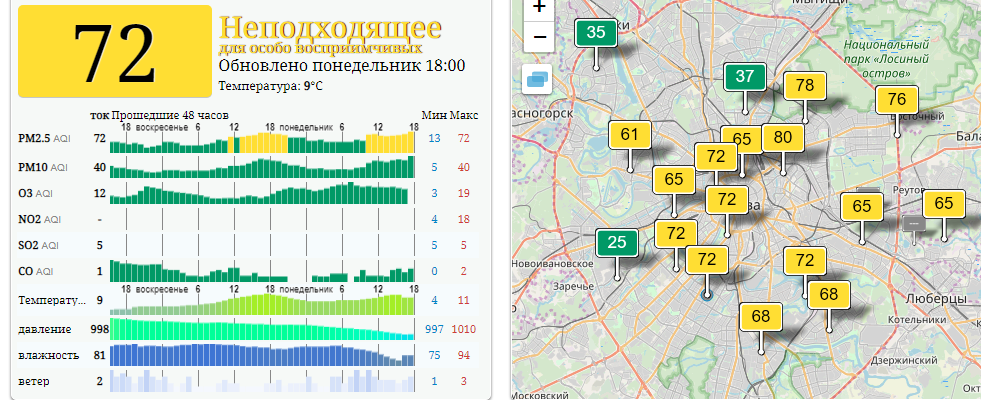Select the CO AQI row label
Image resolution: width=981 pixels, height=400 pixels.
38,272
